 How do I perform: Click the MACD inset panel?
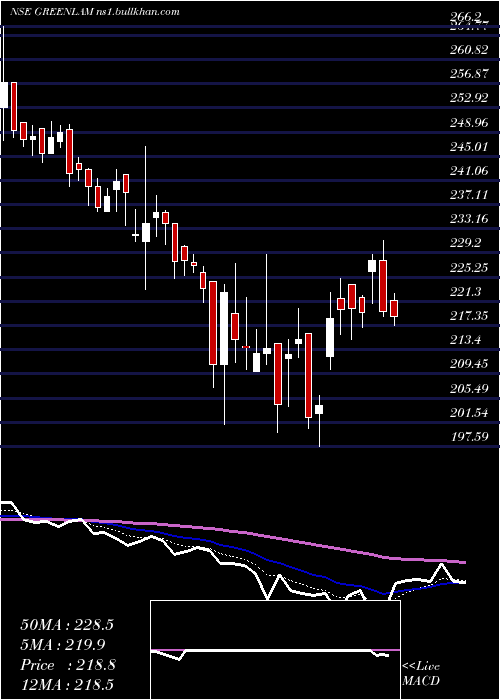[275, 650]
